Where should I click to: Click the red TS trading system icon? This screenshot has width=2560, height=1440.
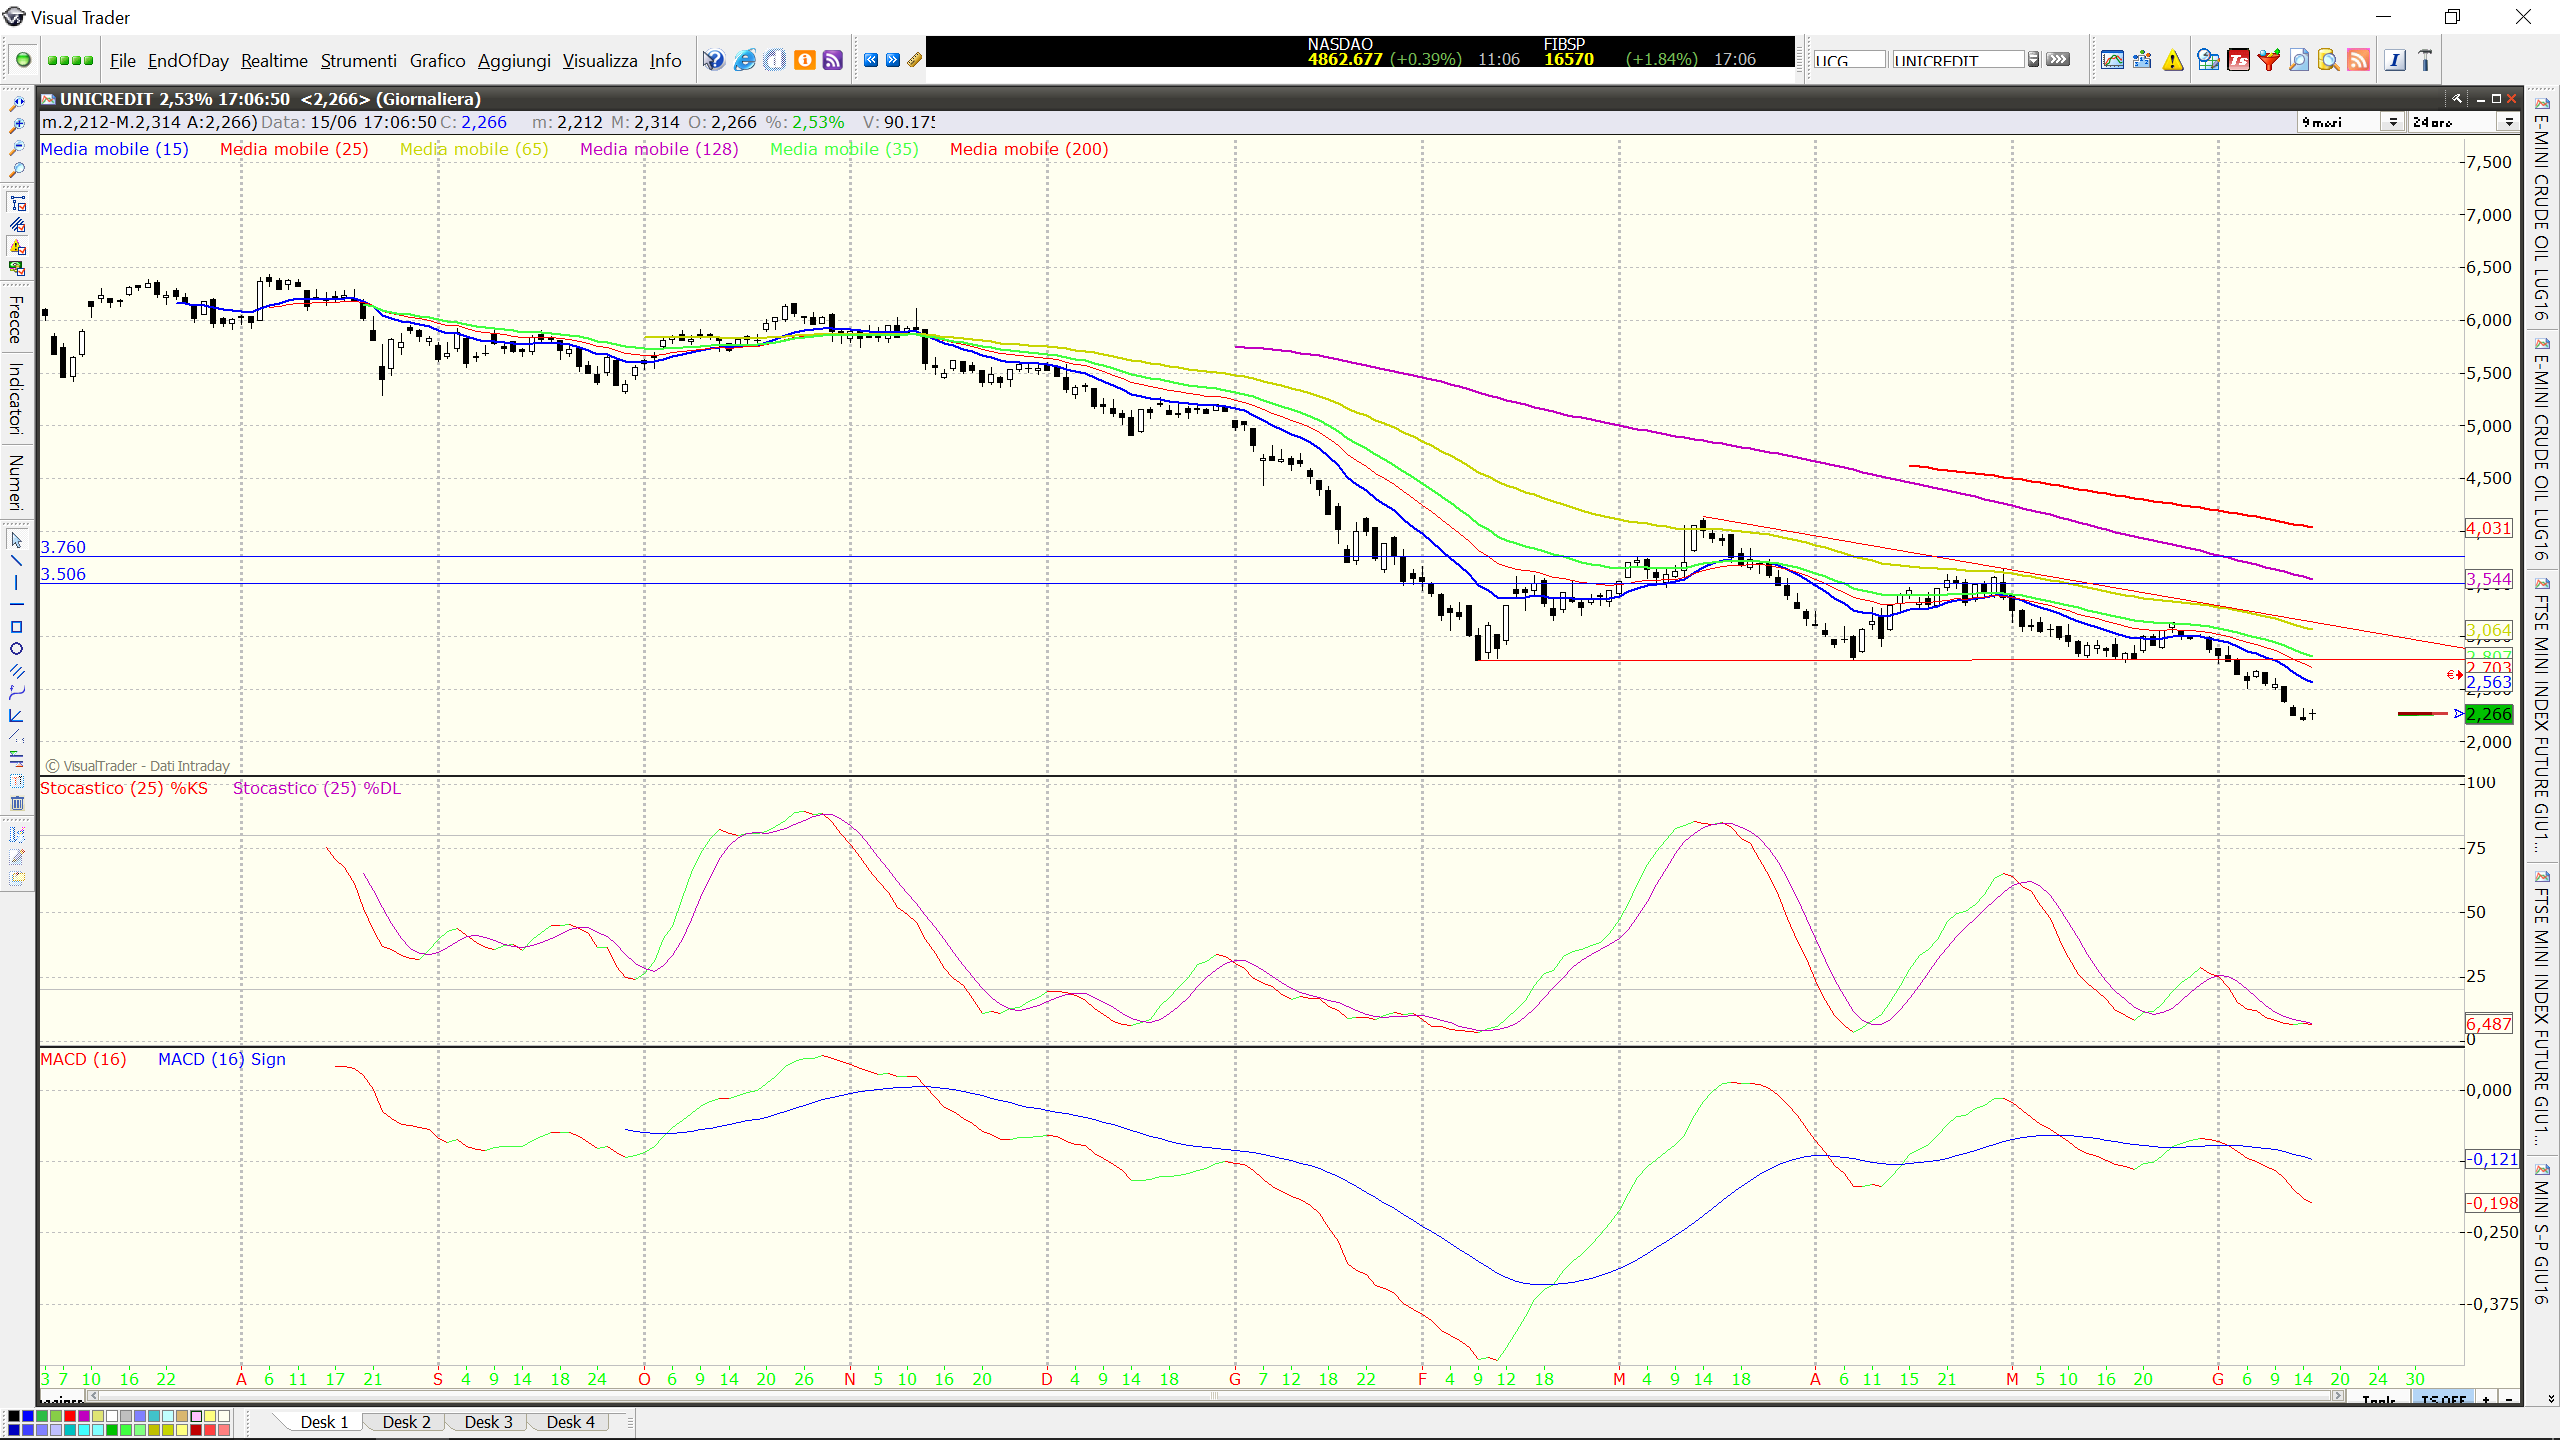click(x=2238, y=60)
